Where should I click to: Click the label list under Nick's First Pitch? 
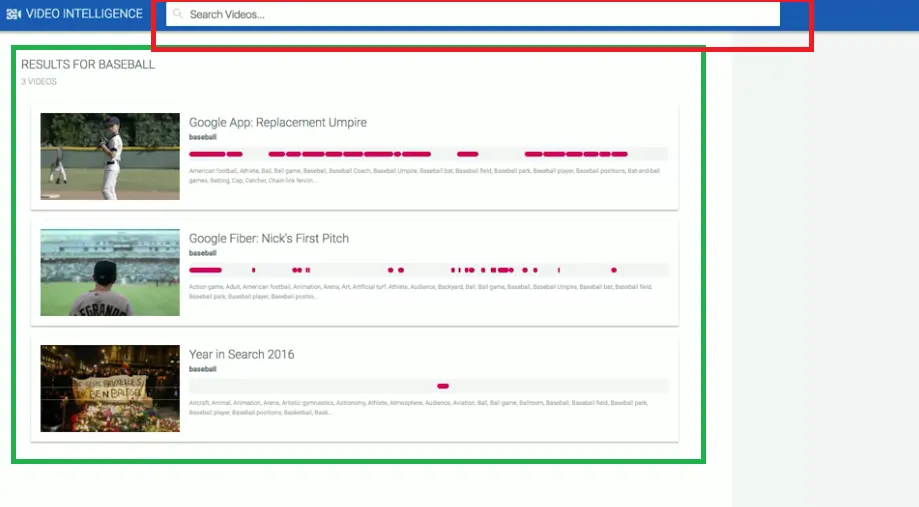click(420, 291)
